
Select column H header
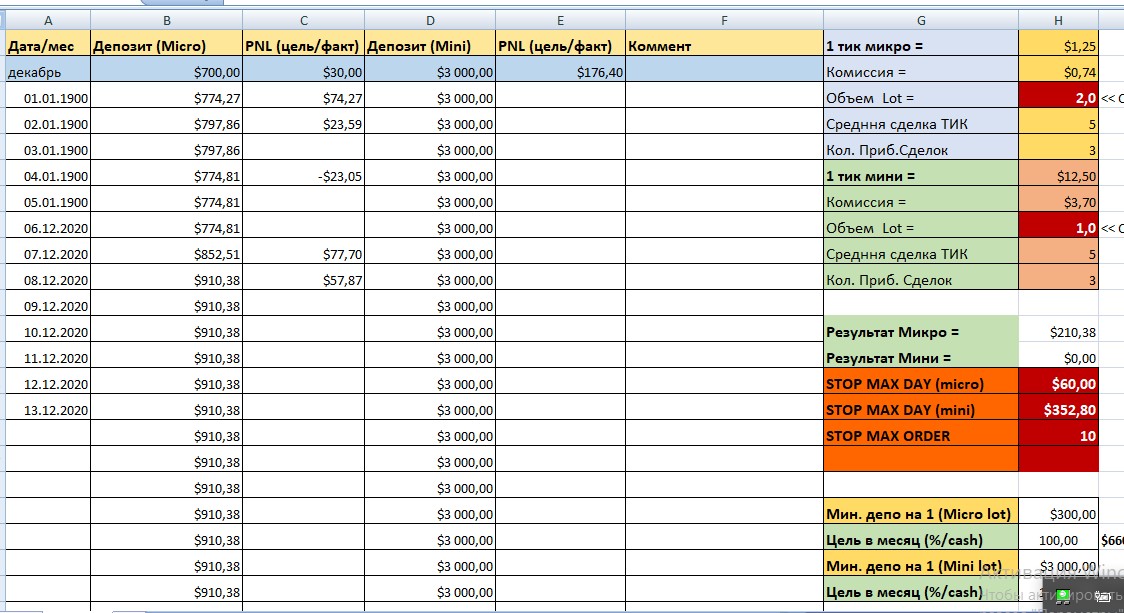(1058, 20)
